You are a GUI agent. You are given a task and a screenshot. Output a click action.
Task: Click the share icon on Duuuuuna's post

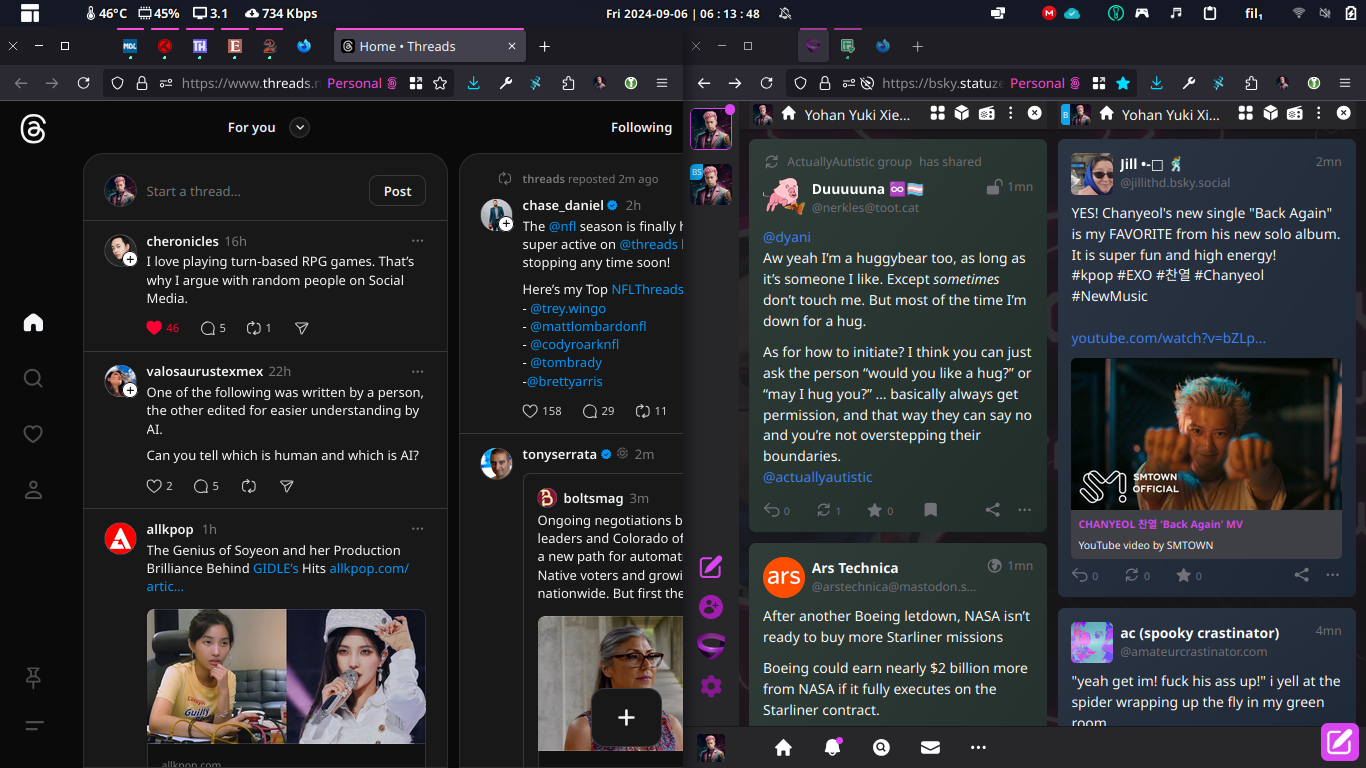(x=992, y=510)
